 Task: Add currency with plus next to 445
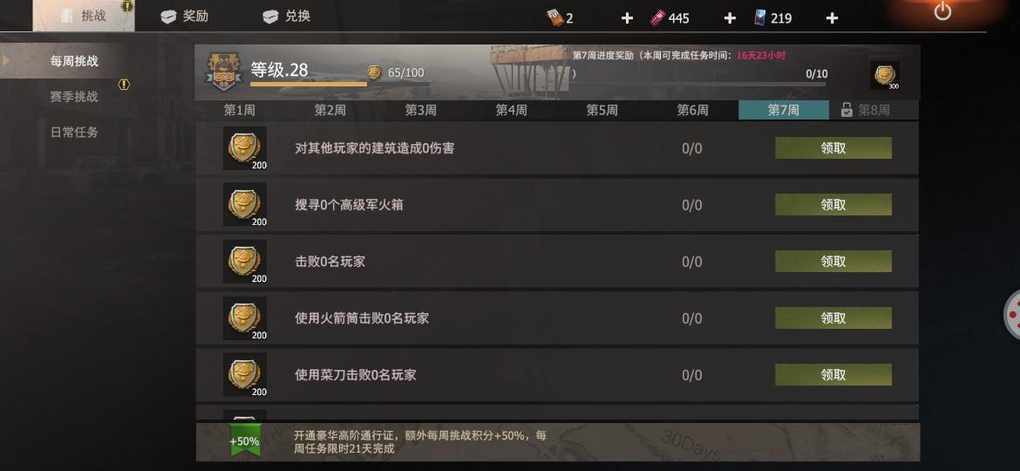click(x=730, y=18)
